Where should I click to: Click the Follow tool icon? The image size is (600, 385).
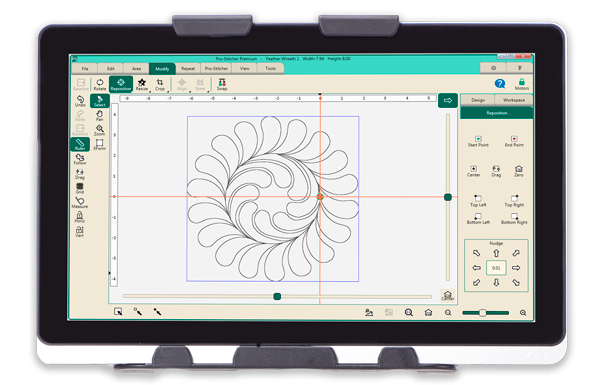pyautogui.click(x=80, y=159)
